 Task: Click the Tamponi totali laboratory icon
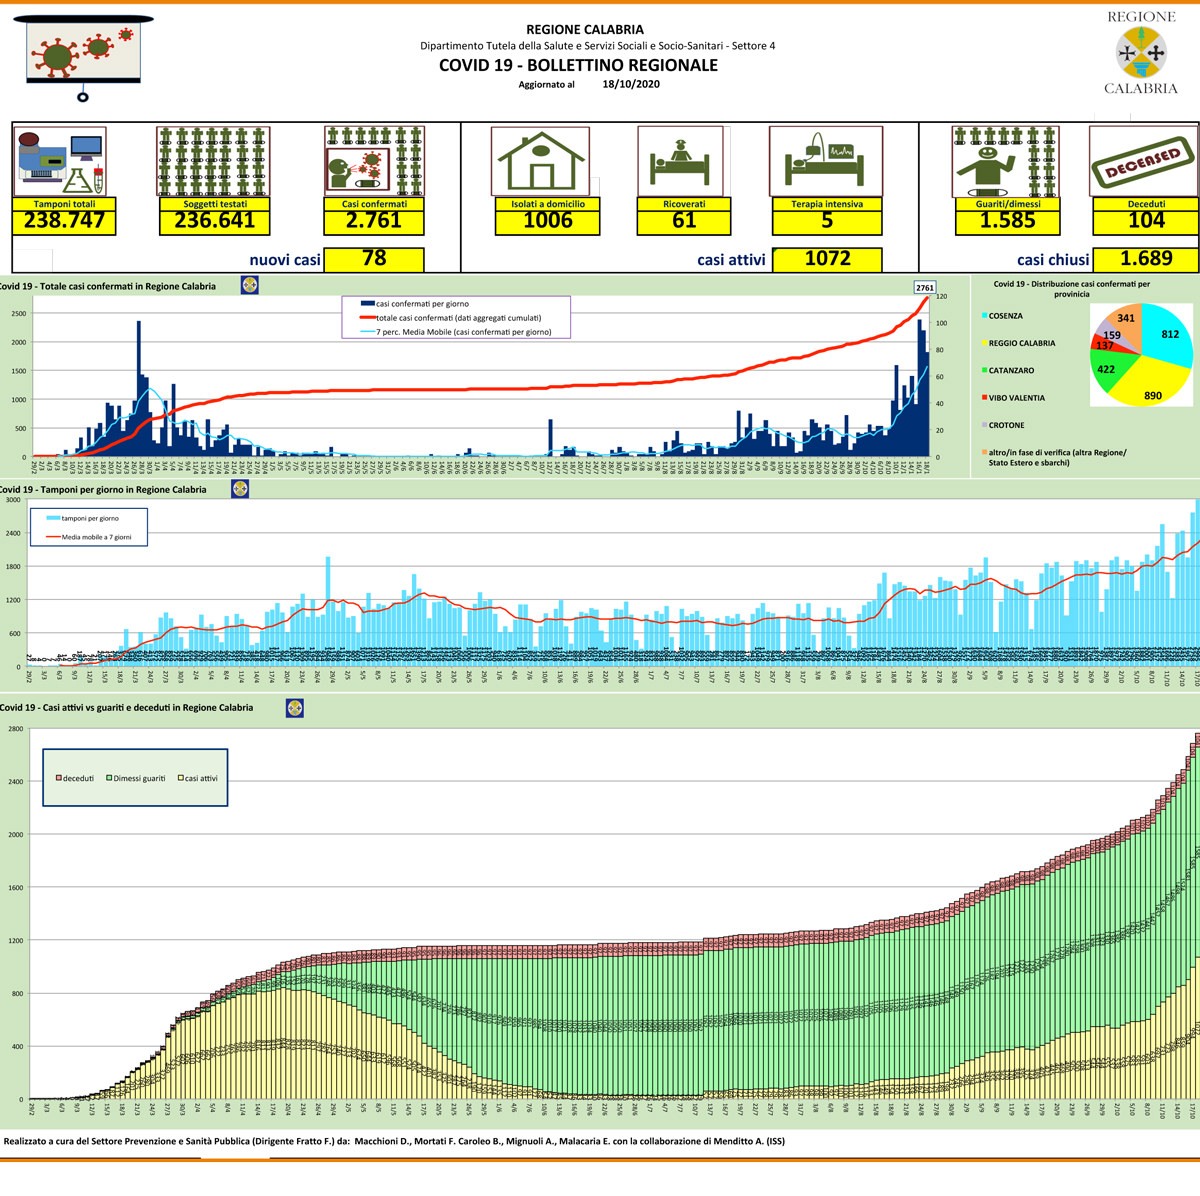tap(60, 161)
